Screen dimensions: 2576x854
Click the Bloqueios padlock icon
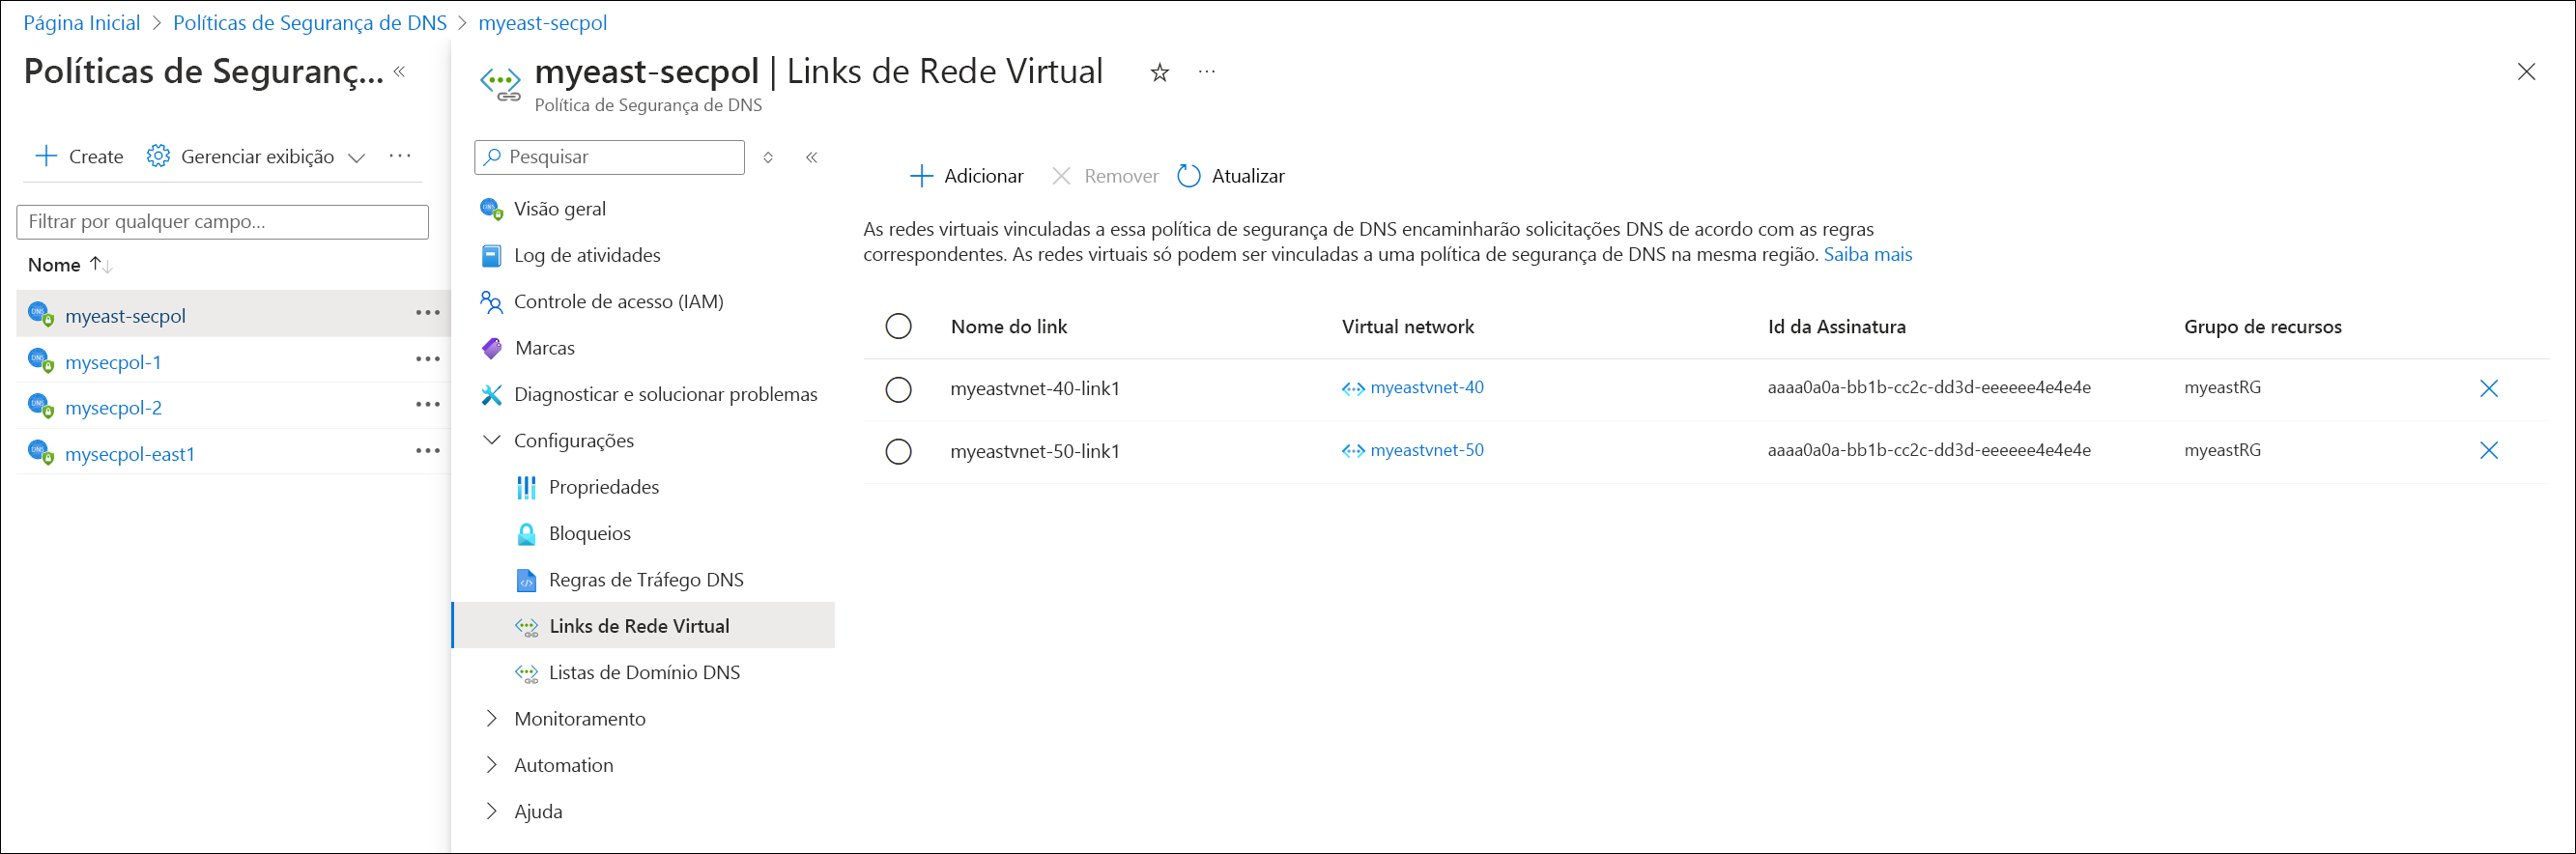tap(526, 534)
